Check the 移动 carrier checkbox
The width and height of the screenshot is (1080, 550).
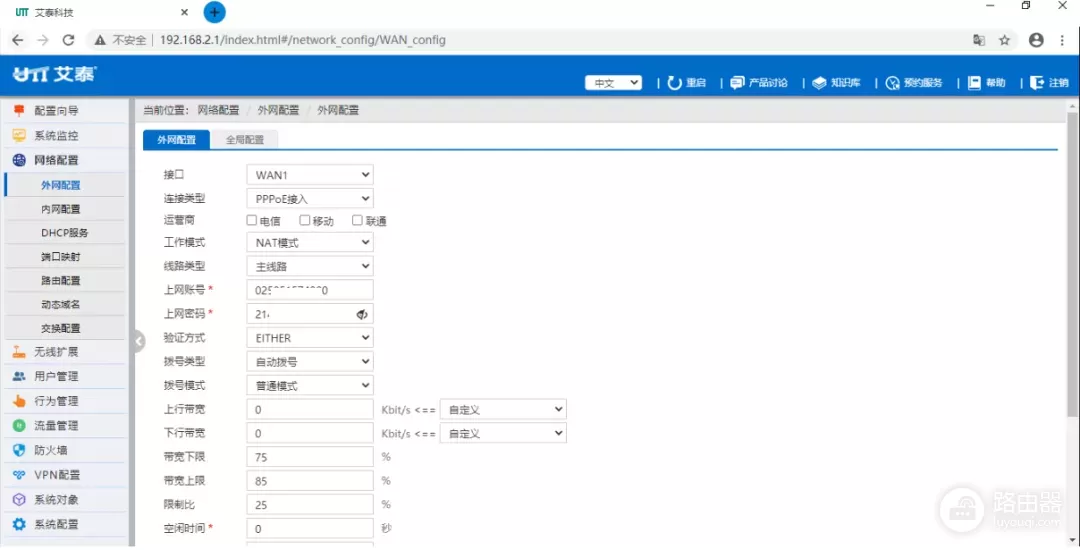(x=305, y=221)
